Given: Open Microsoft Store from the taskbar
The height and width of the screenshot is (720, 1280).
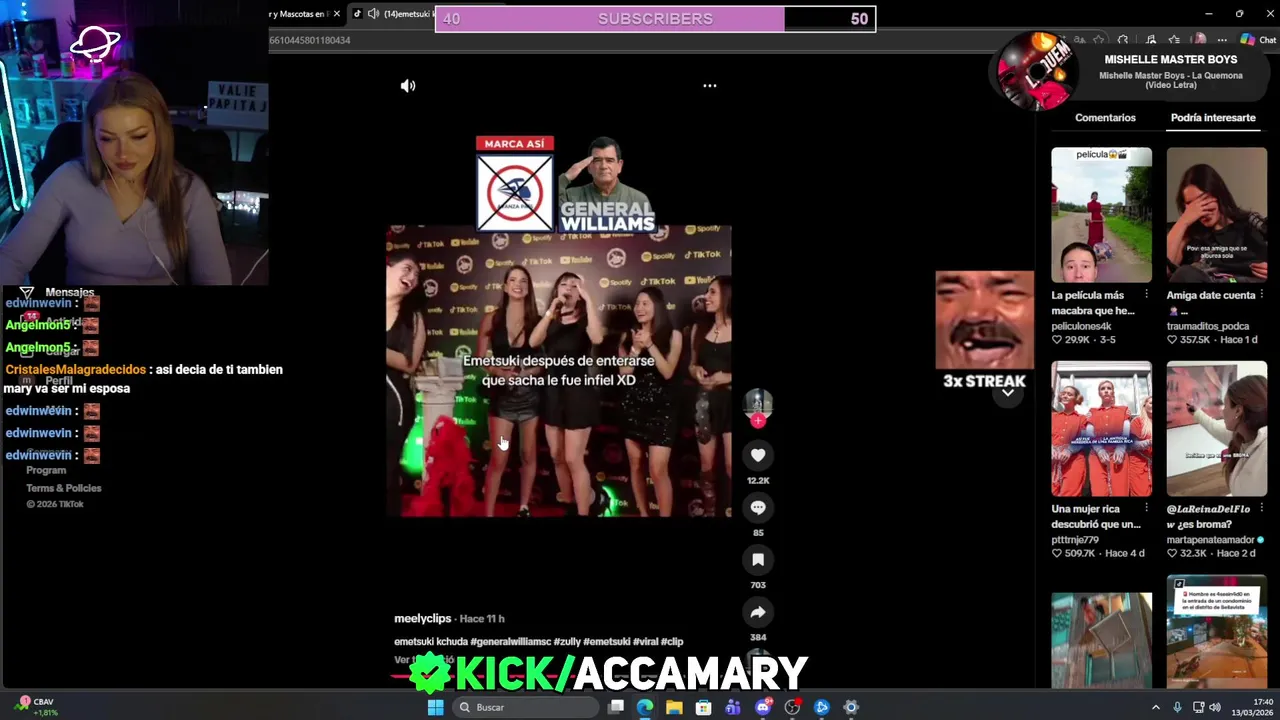Looking at the screenshot, I should [704, 707].
